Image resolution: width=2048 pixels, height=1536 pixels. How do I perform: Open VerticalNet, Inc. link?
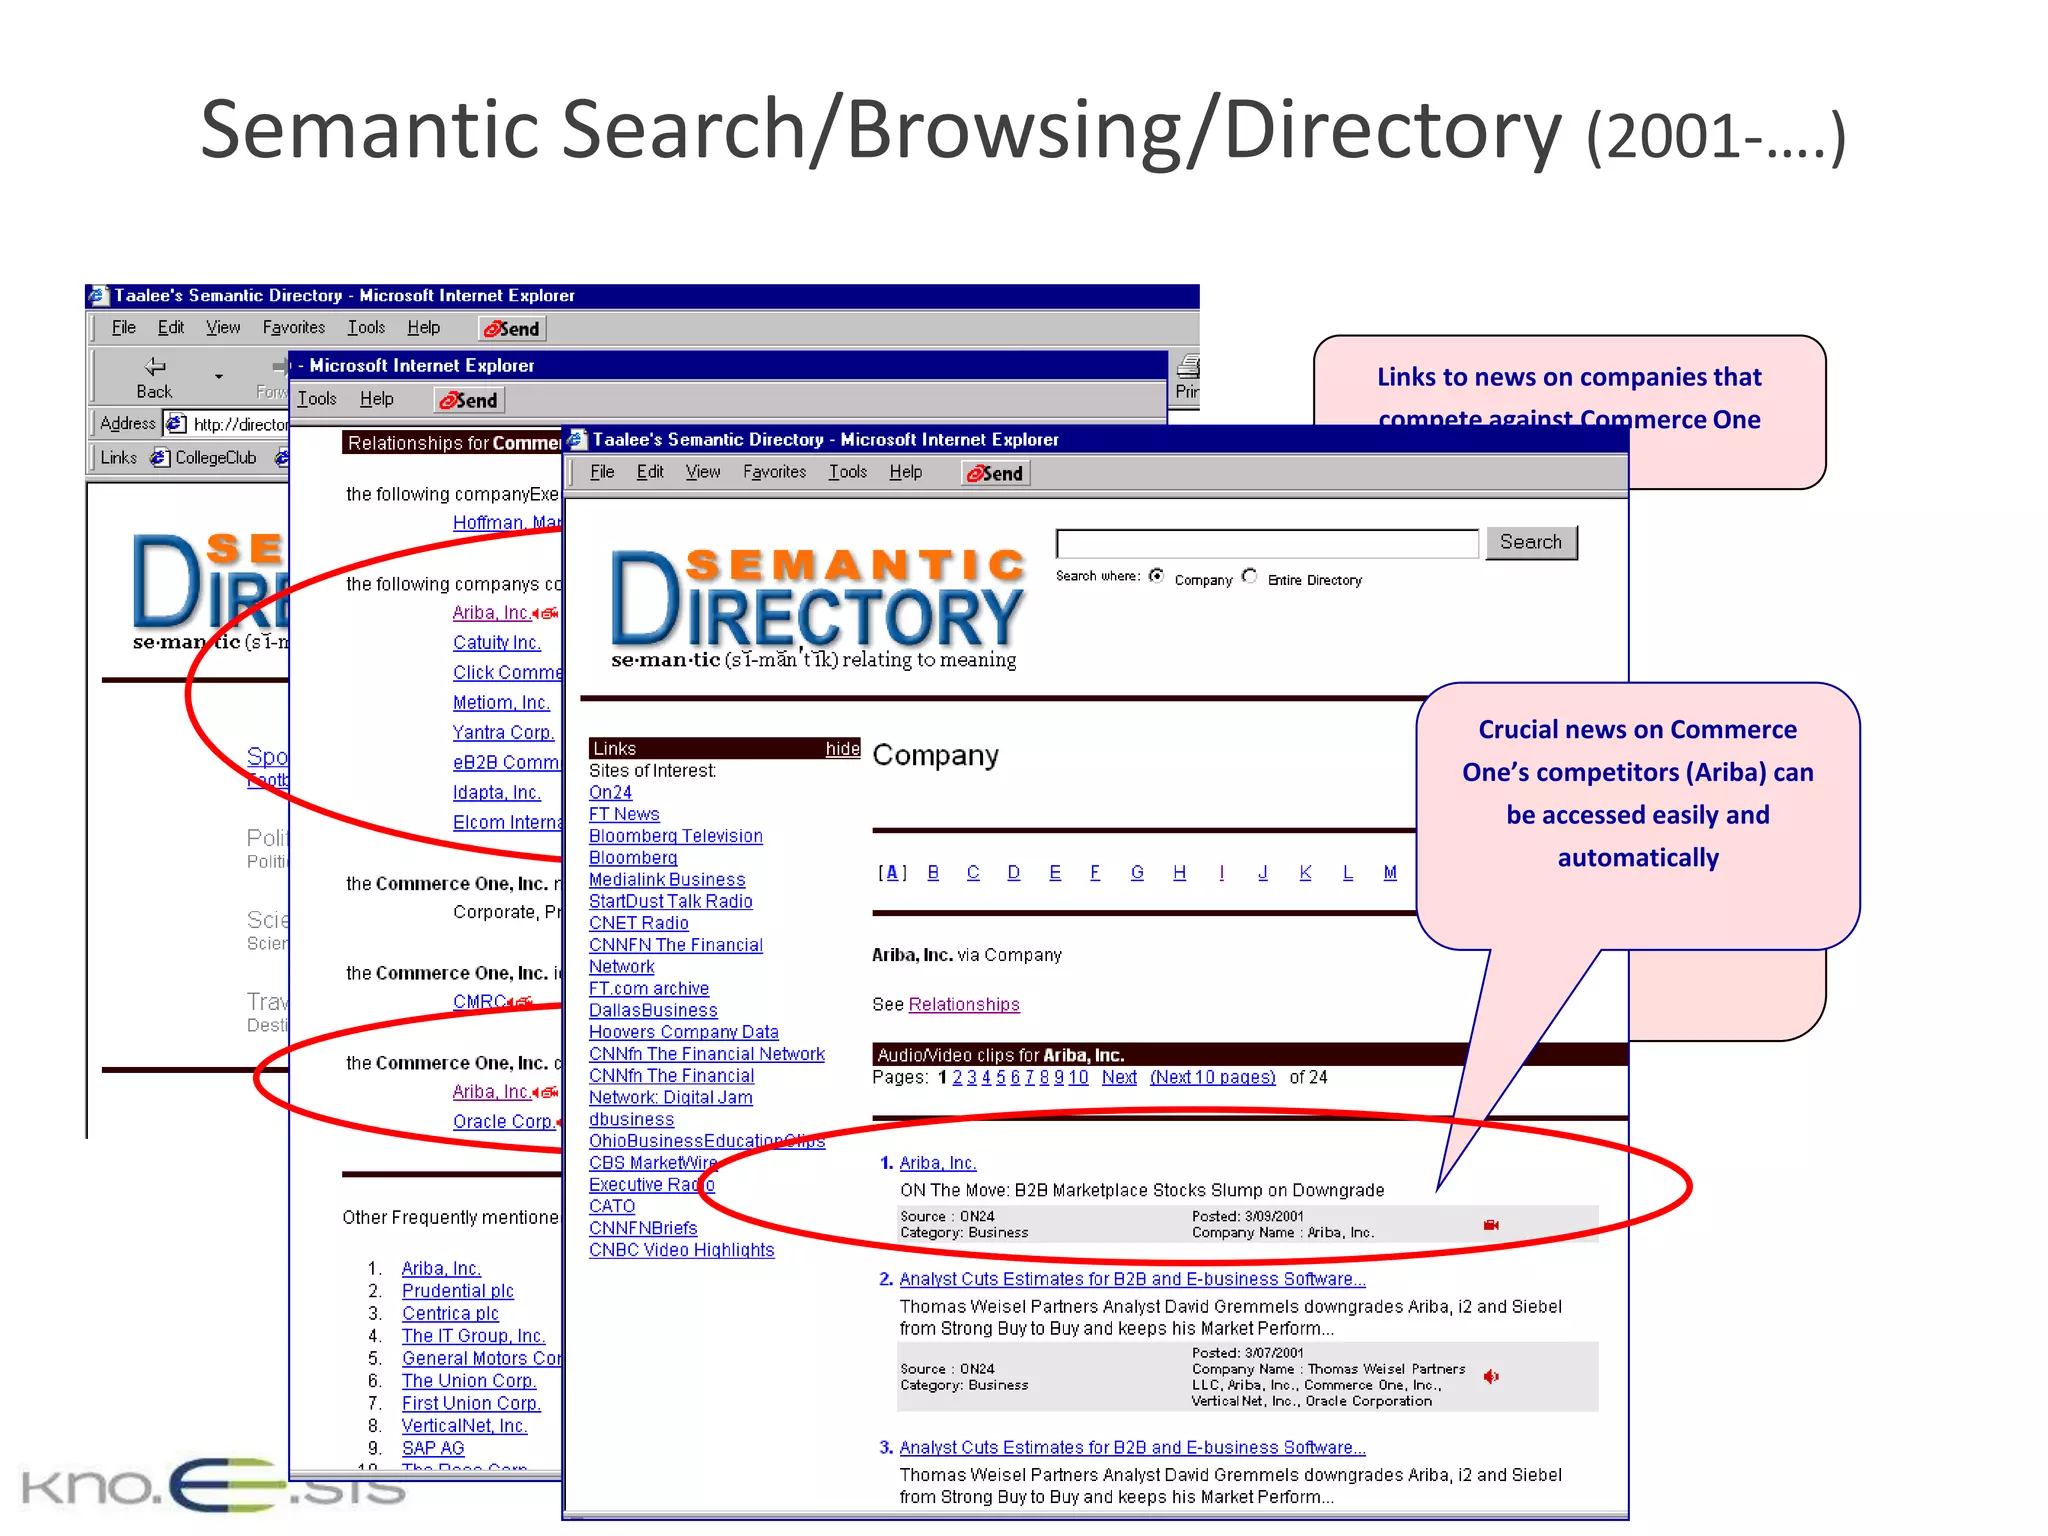[x=464, y=1426]
